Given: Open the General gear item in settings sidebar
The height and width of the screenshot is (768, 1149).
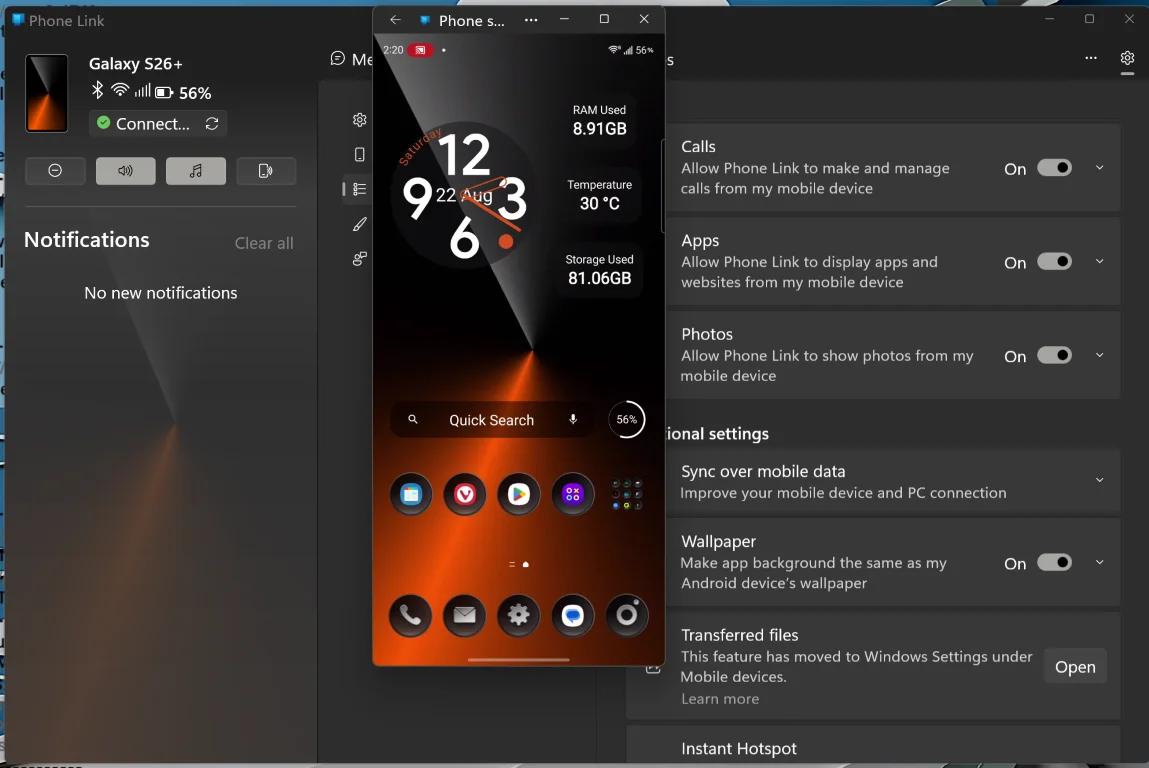Looking at the screenshot, I should coord(359,119).
